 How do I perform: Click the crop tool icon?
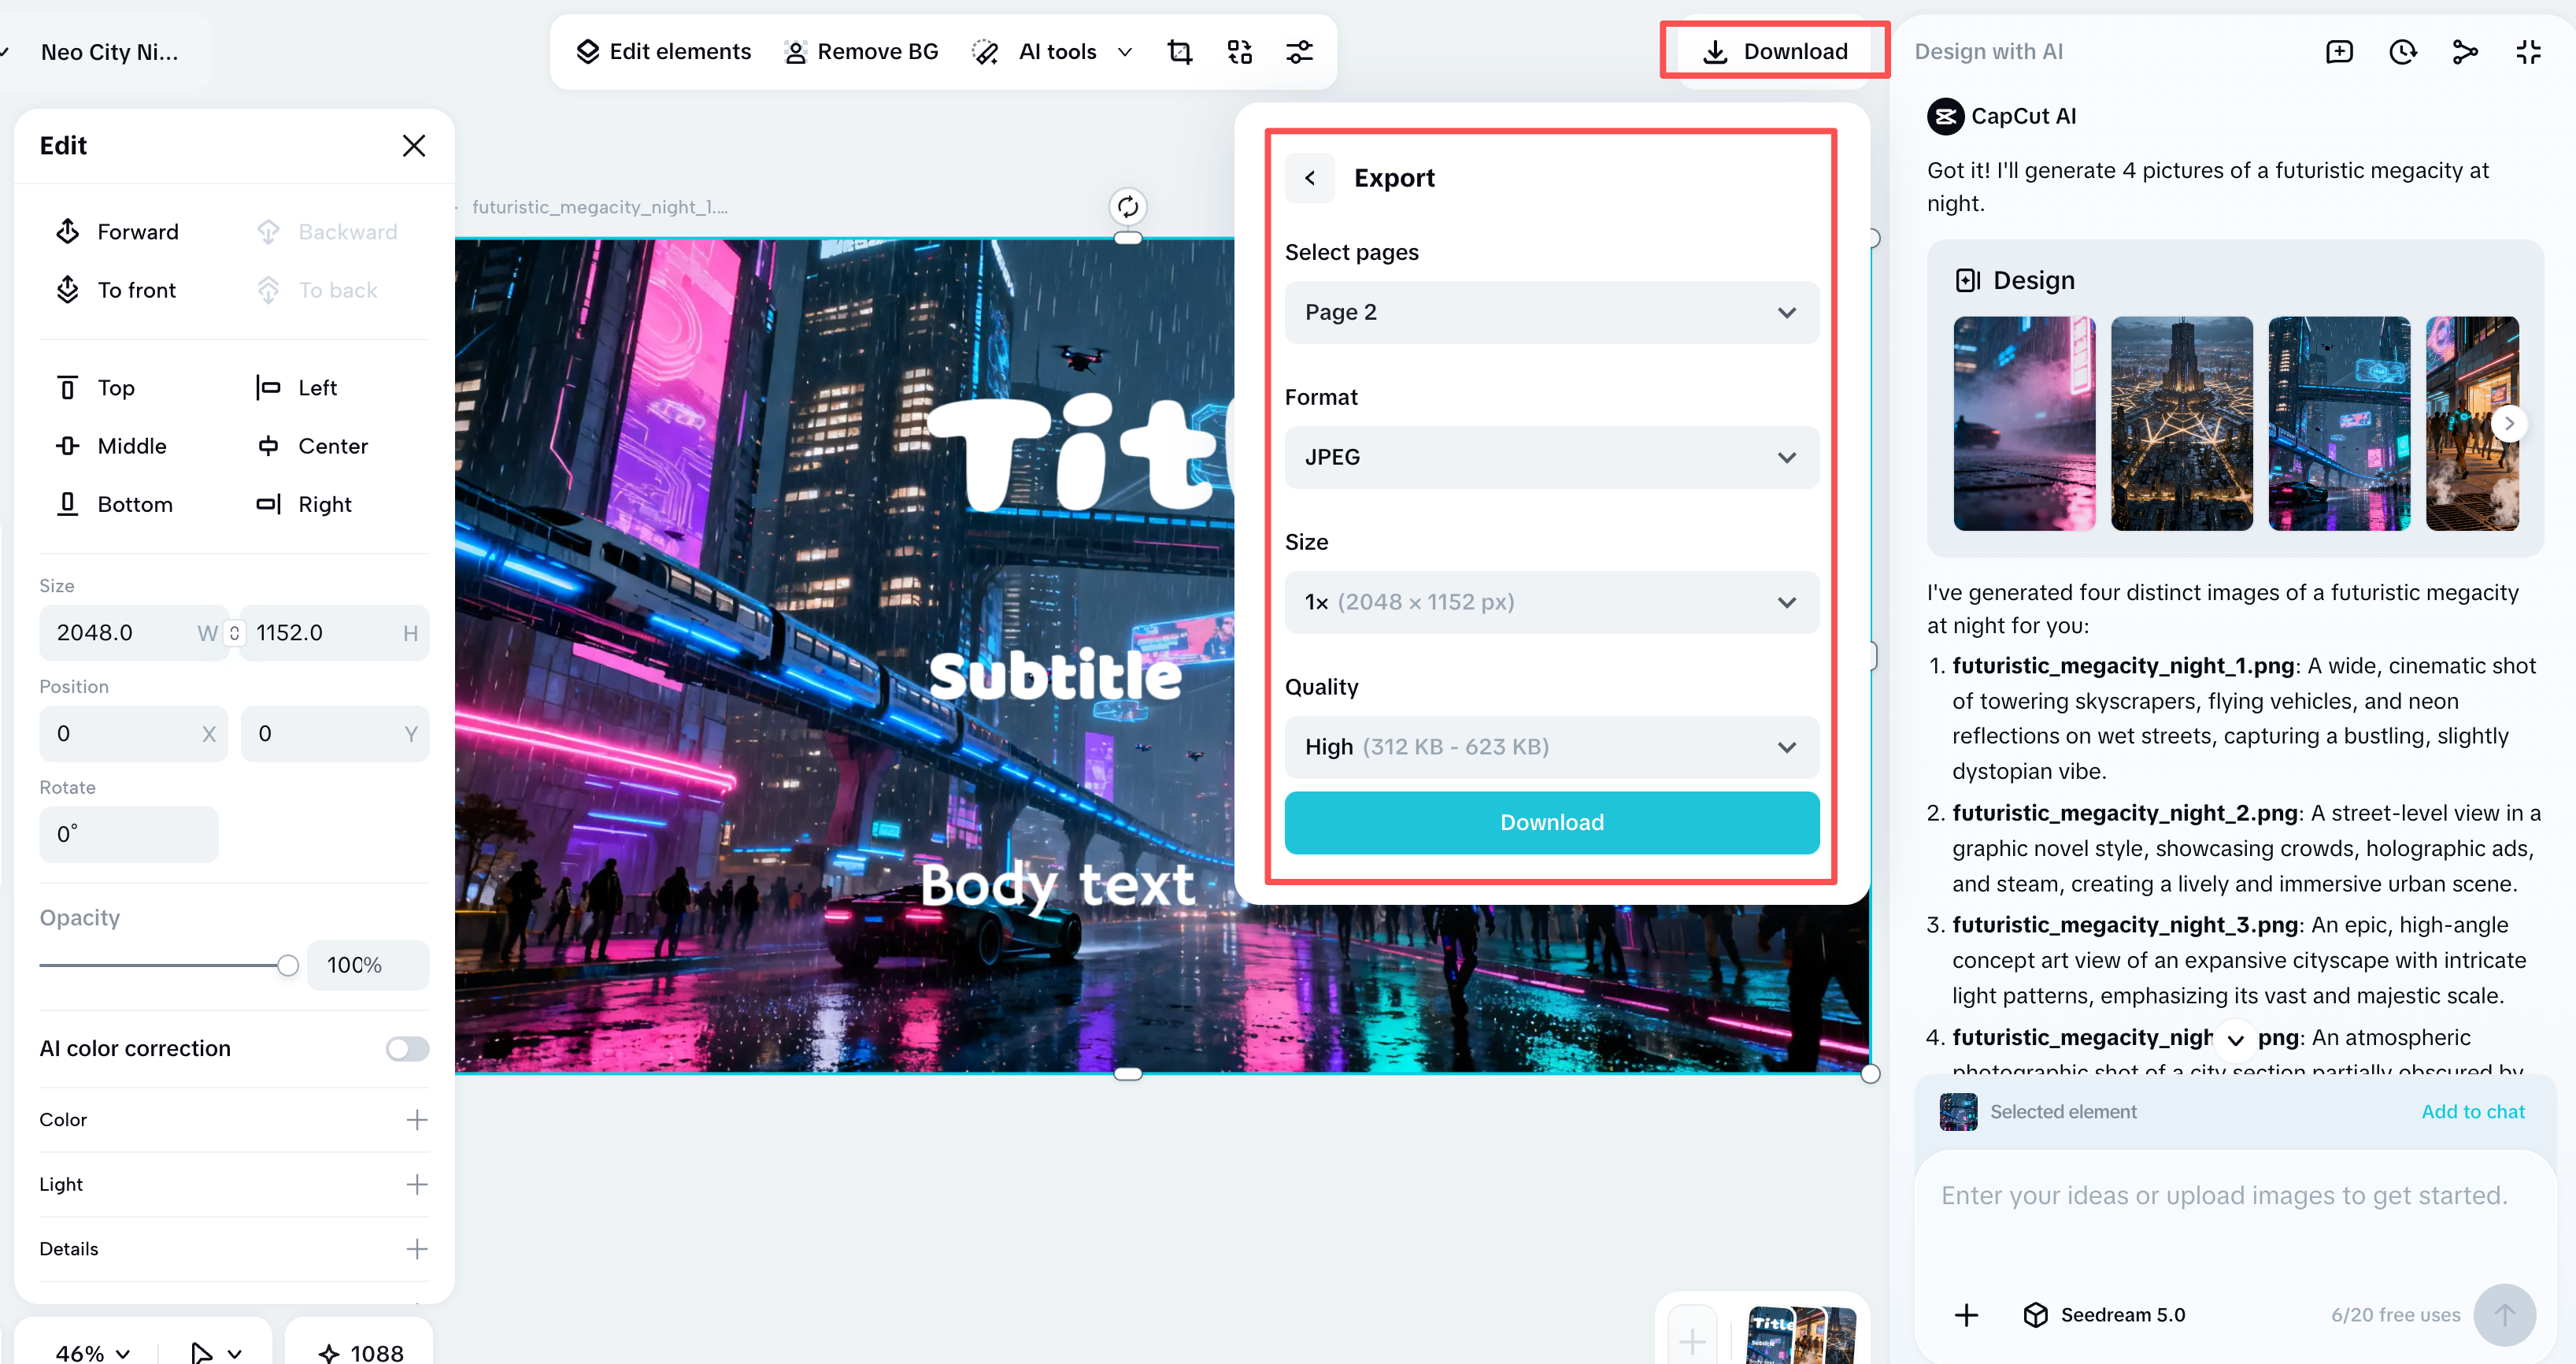click(x=1180, y=52)
